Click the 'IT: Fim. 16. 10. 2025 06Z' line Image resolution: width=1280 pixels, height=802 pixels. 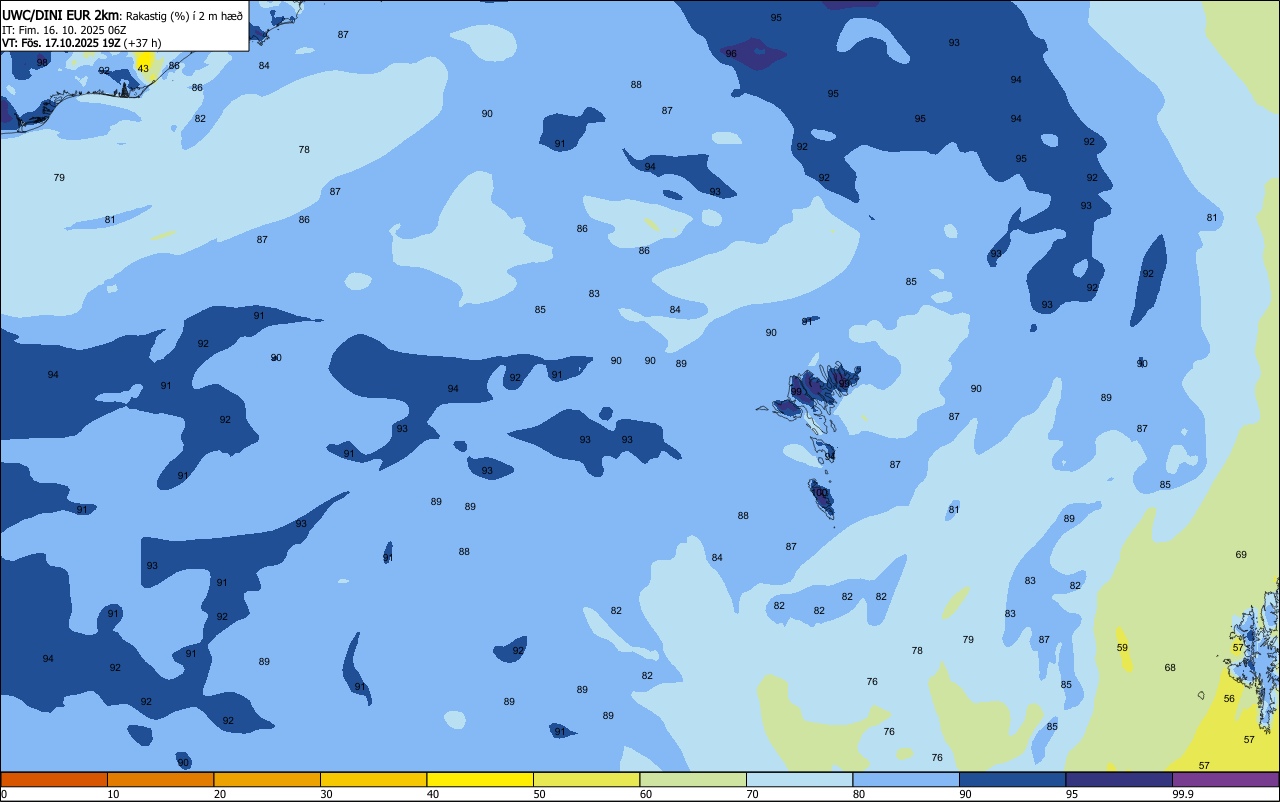(64, 29)
